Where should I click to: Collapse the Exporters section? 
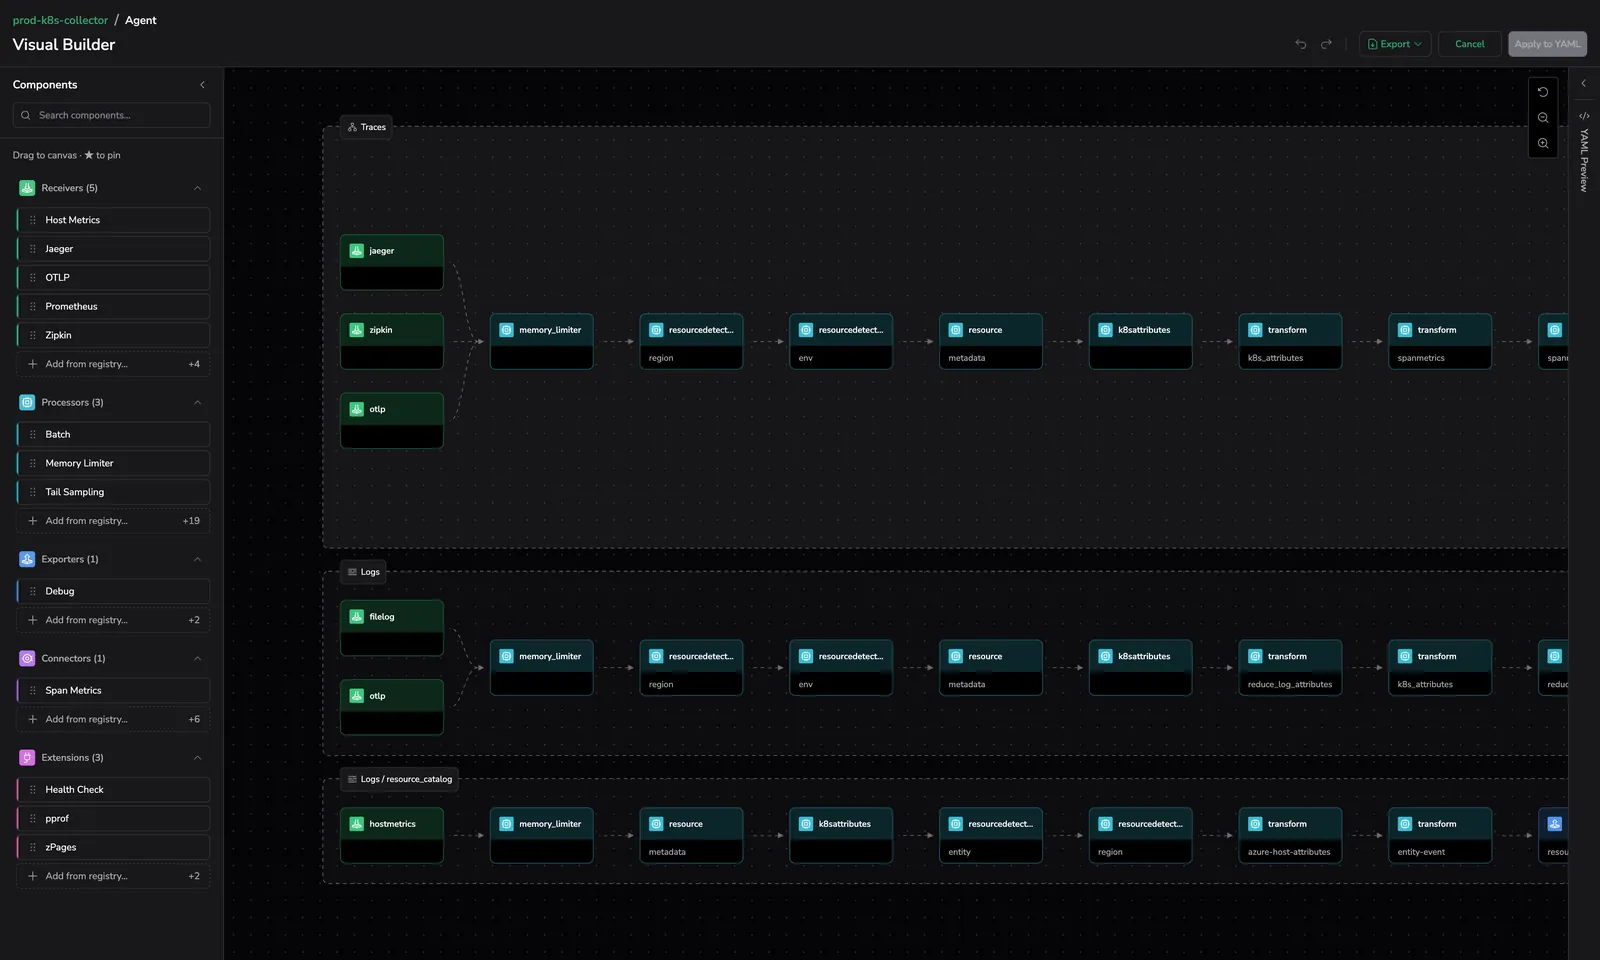(x=197, y=559)
